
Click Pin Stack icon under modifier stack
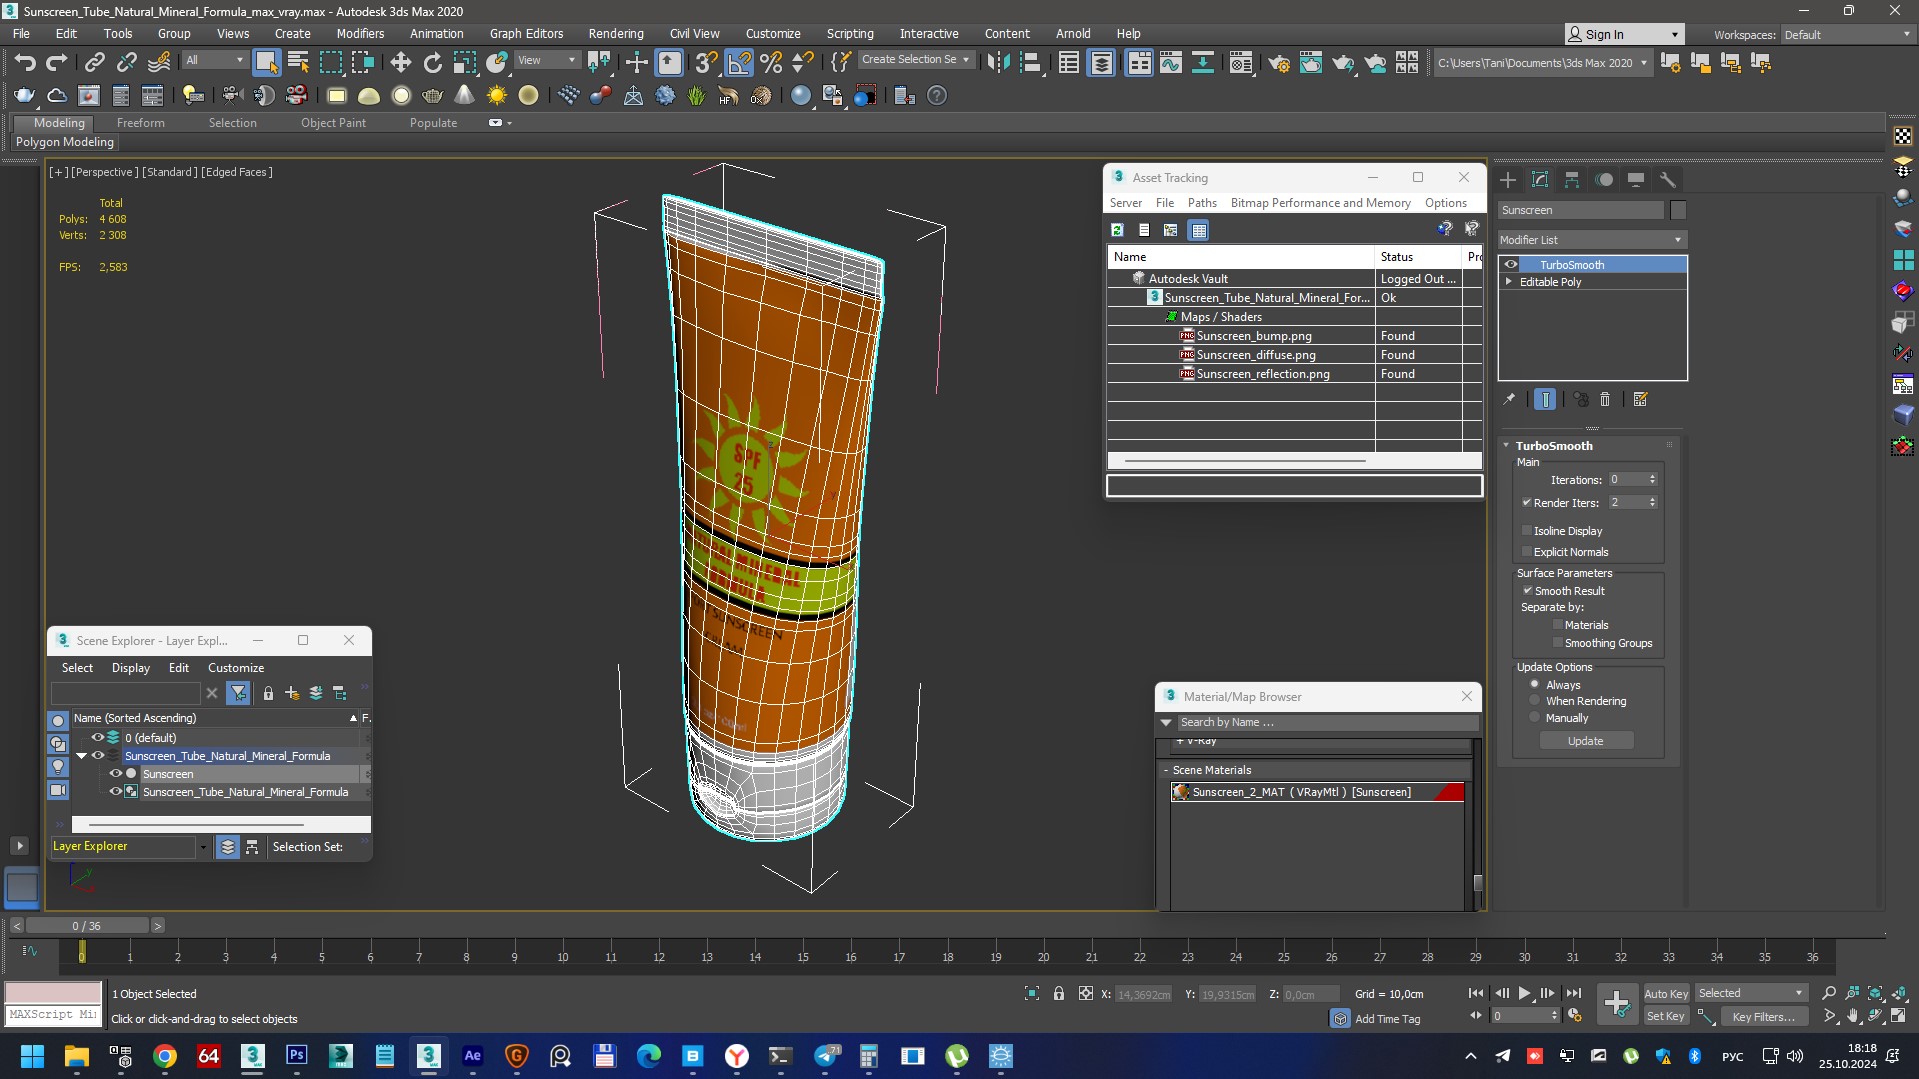pos(1509,399)
